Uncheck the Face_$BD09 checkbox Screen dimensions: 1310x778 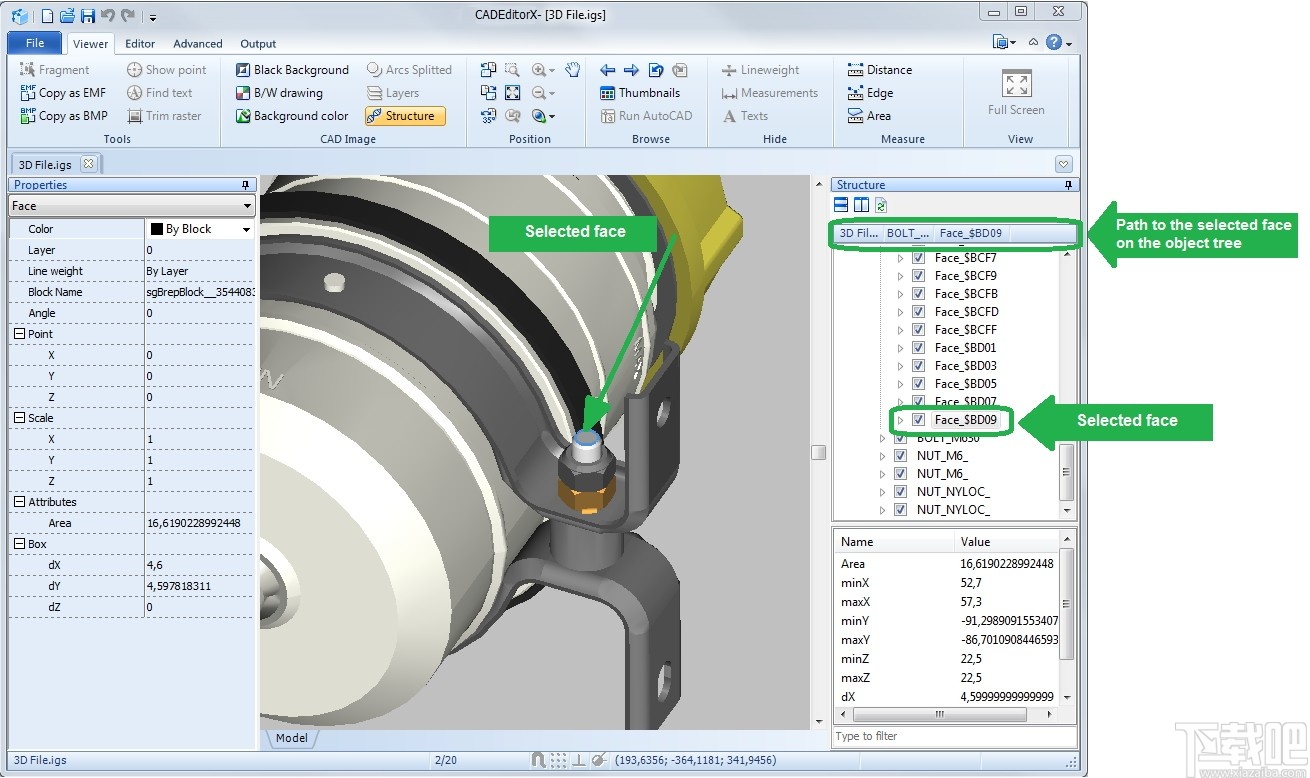(x=918, y=420)
